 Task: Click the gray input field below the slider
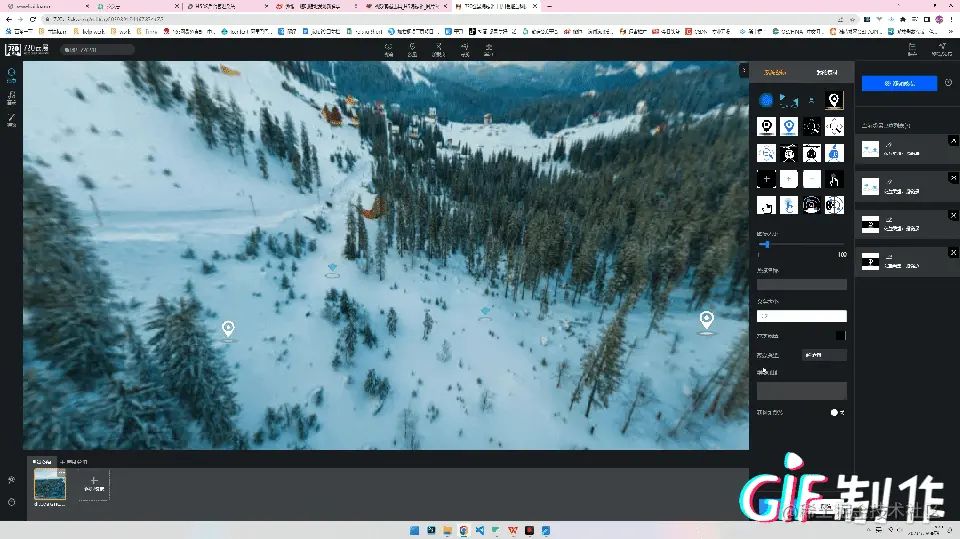click(x=801, y=284)
